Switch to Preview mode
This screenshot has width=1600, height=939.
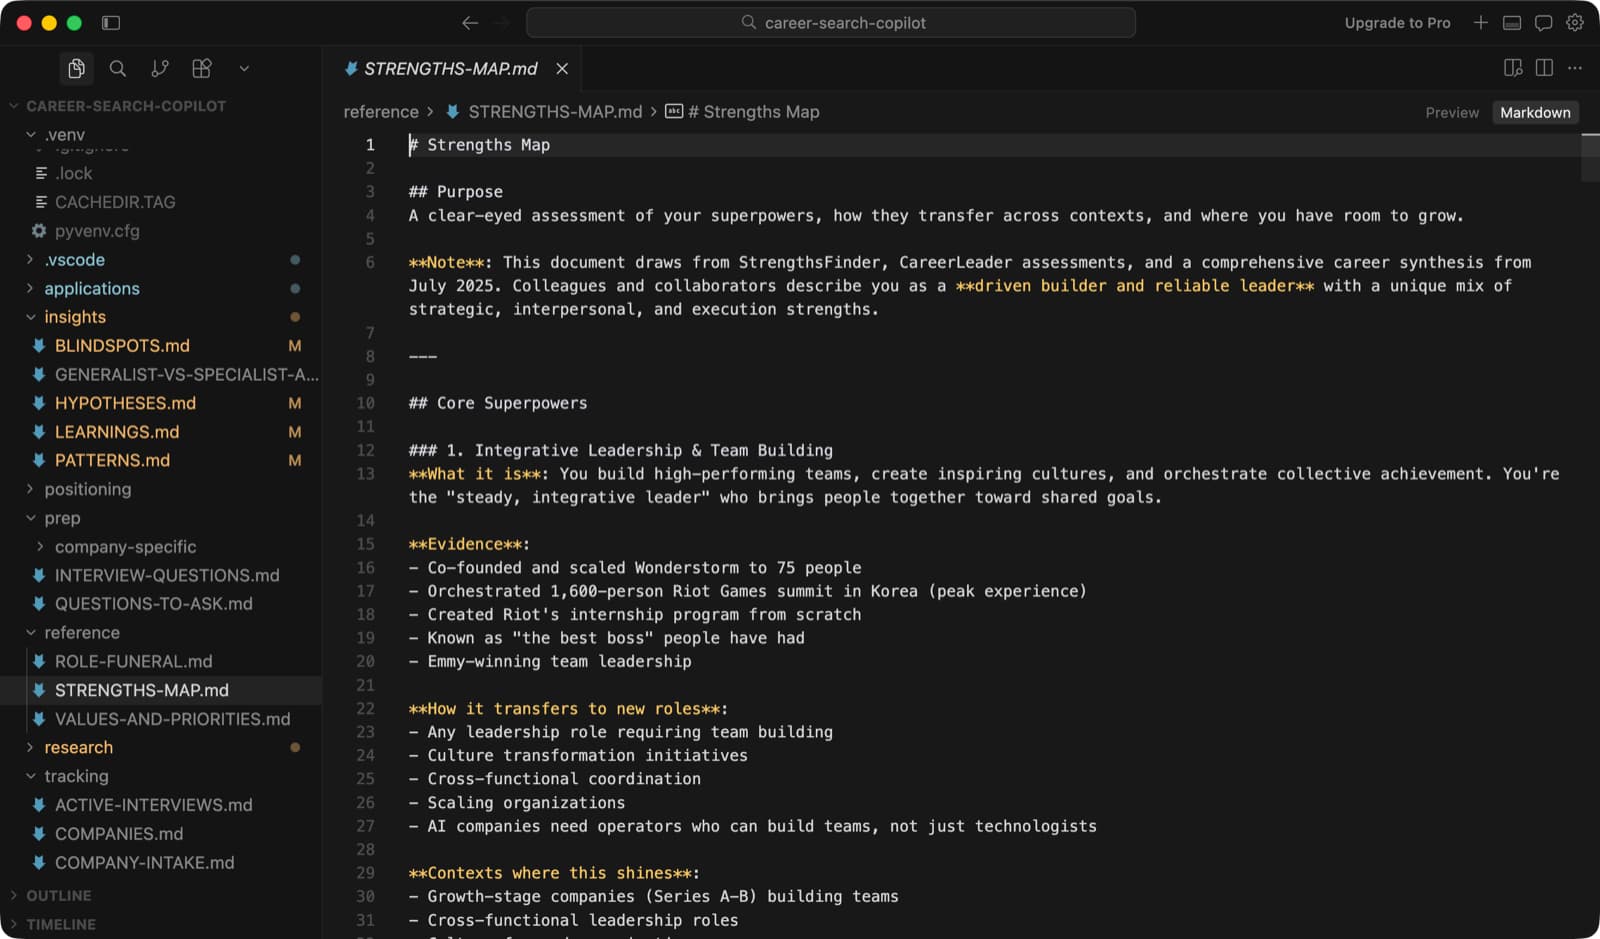[1452, 112]
